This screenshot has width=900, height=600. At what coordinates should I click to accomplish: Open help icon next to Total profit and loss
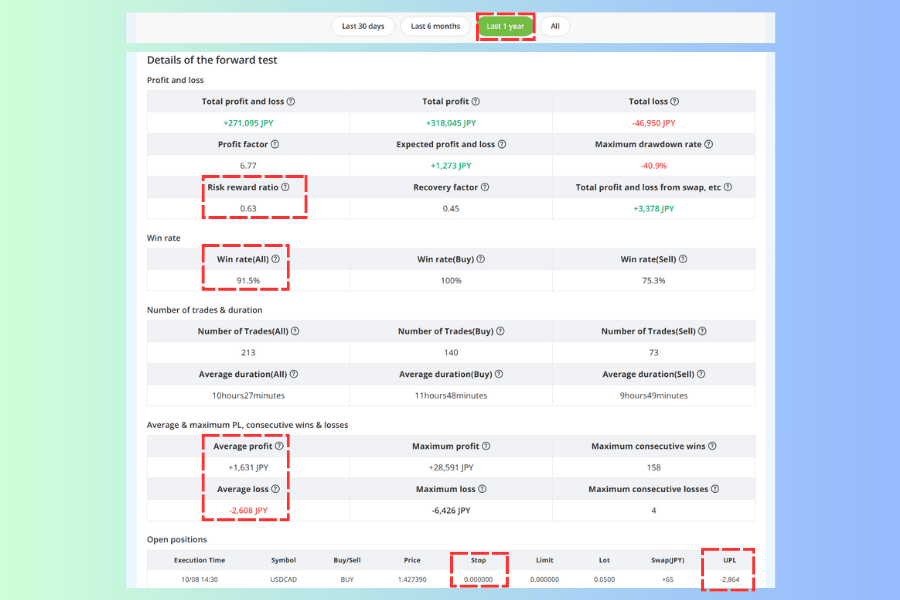click(291, 102)
